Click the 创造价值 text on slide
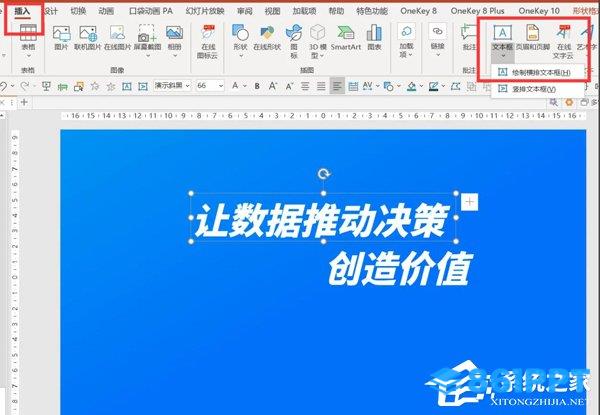This screenshot has width=600, height=415. 401,269
